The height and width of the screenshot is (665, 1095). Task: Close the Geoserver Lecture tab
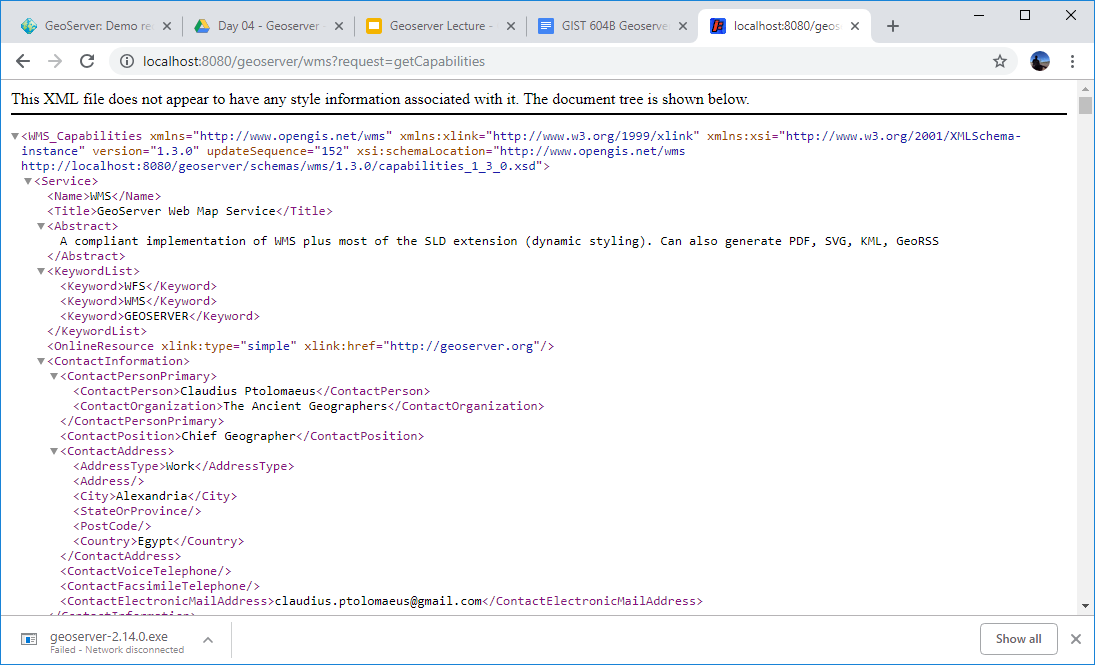(510, 27)
